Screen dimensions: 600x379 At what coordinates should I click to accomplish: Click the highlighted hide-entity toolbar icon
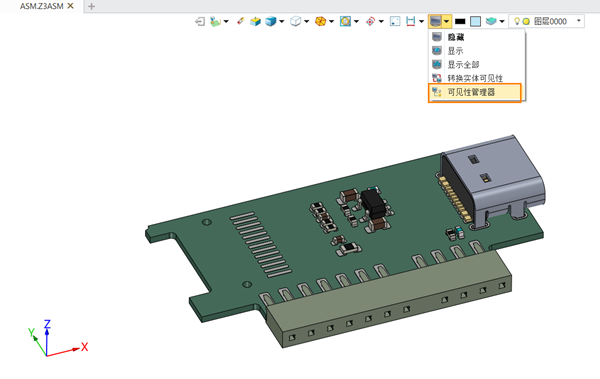coord(435,21)
